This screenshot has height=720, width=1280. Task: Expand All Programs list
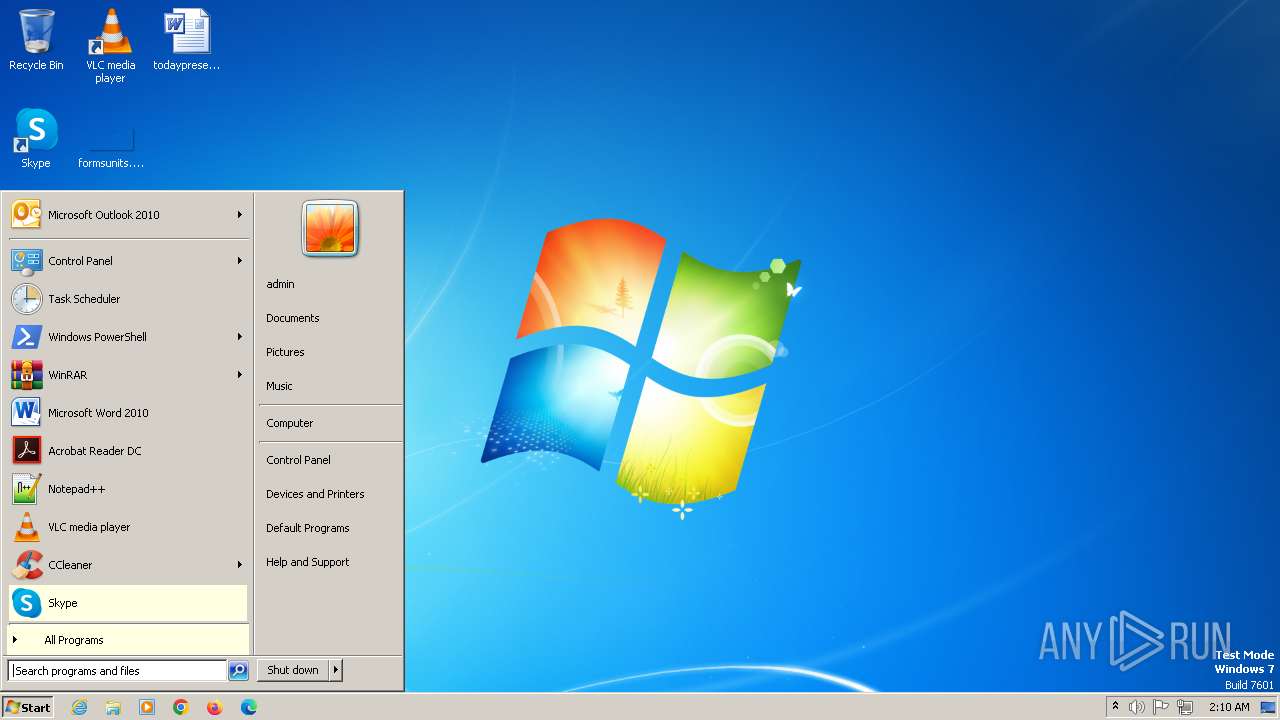pyautogui.click(x=128, y=640)
